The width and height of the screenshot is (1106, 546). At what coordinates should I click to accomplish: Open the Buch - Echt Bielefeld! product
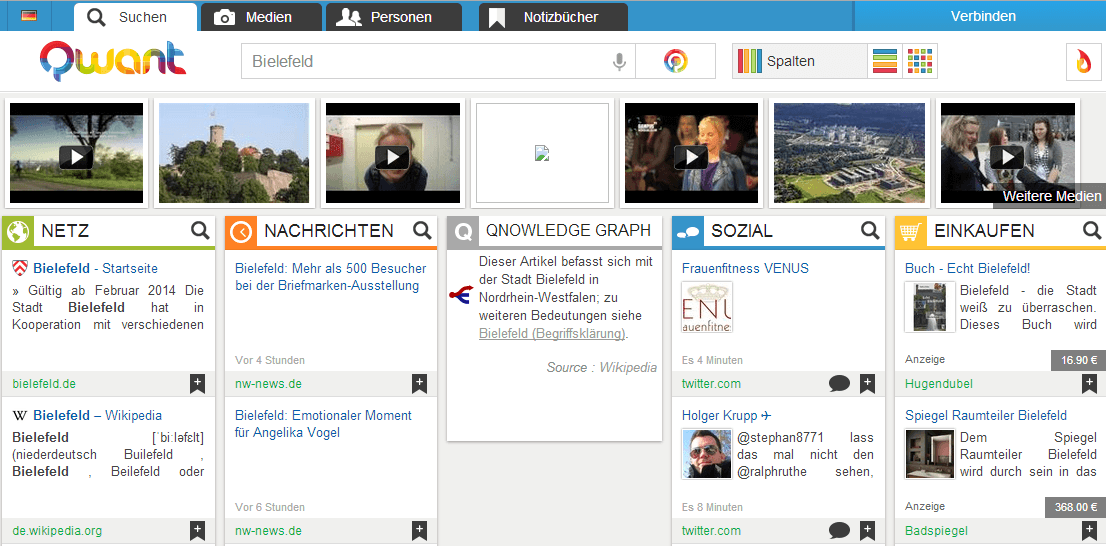pos(968,269)
